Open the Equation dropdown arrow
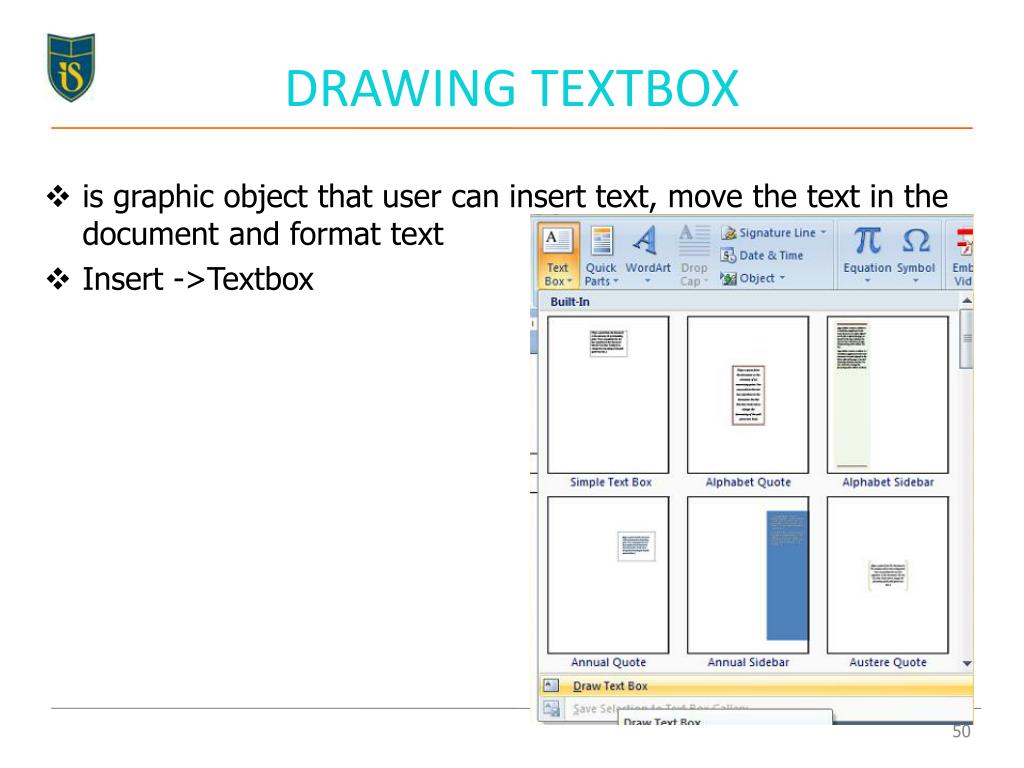Viewport: 1024px width, 768px height. point(867,281)
